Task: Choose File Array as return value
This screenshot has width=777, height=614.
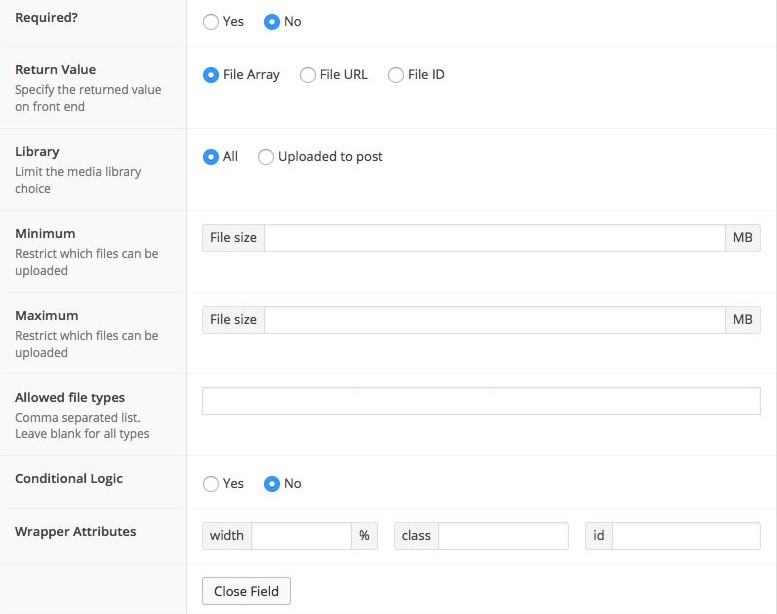Action: pyautogui.click(x=211, y=75)
